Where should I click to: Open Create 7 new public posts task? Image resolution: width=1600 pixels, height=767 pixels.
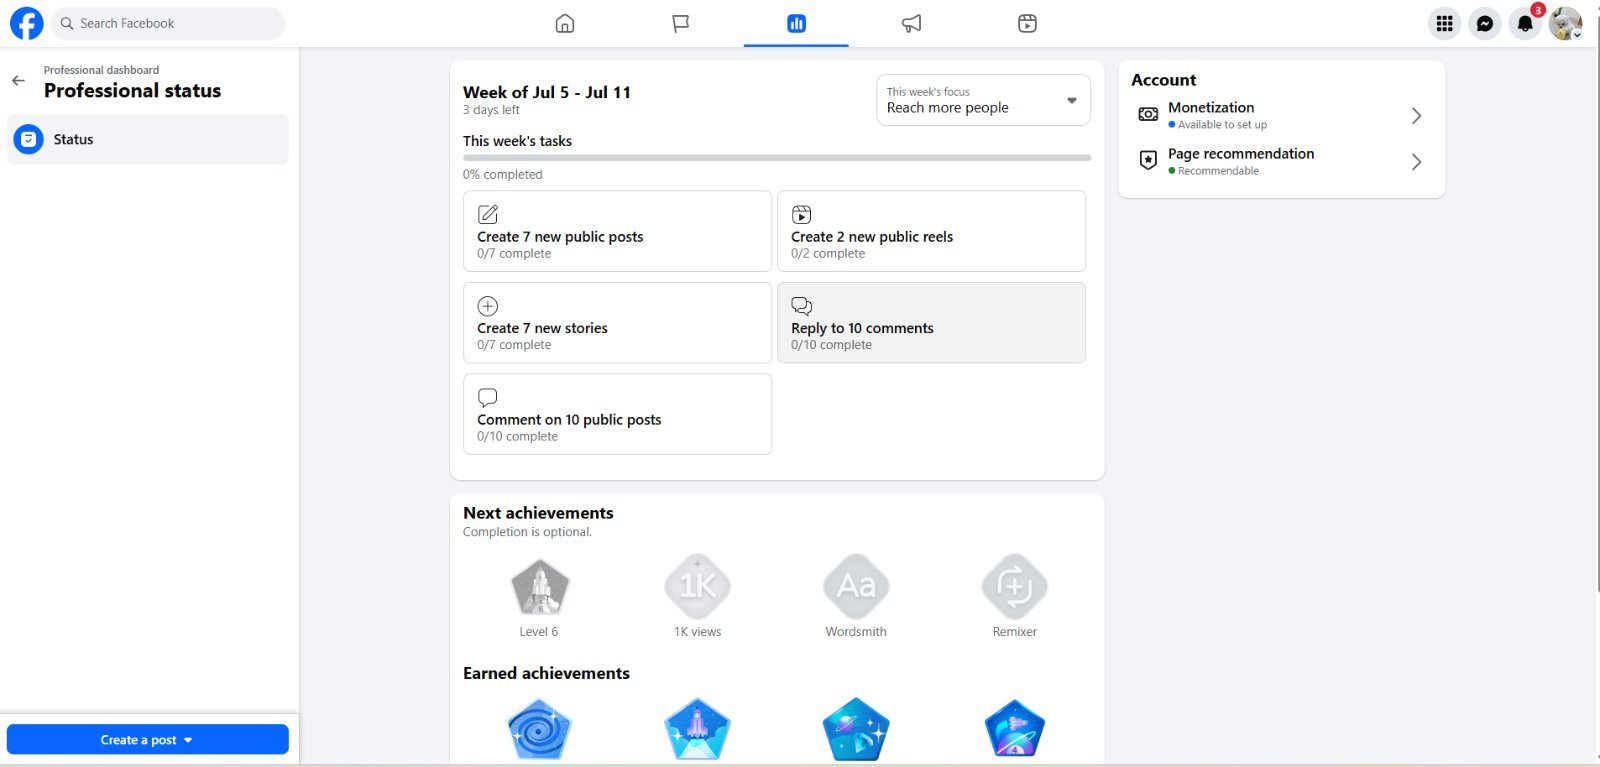[617, 231]
